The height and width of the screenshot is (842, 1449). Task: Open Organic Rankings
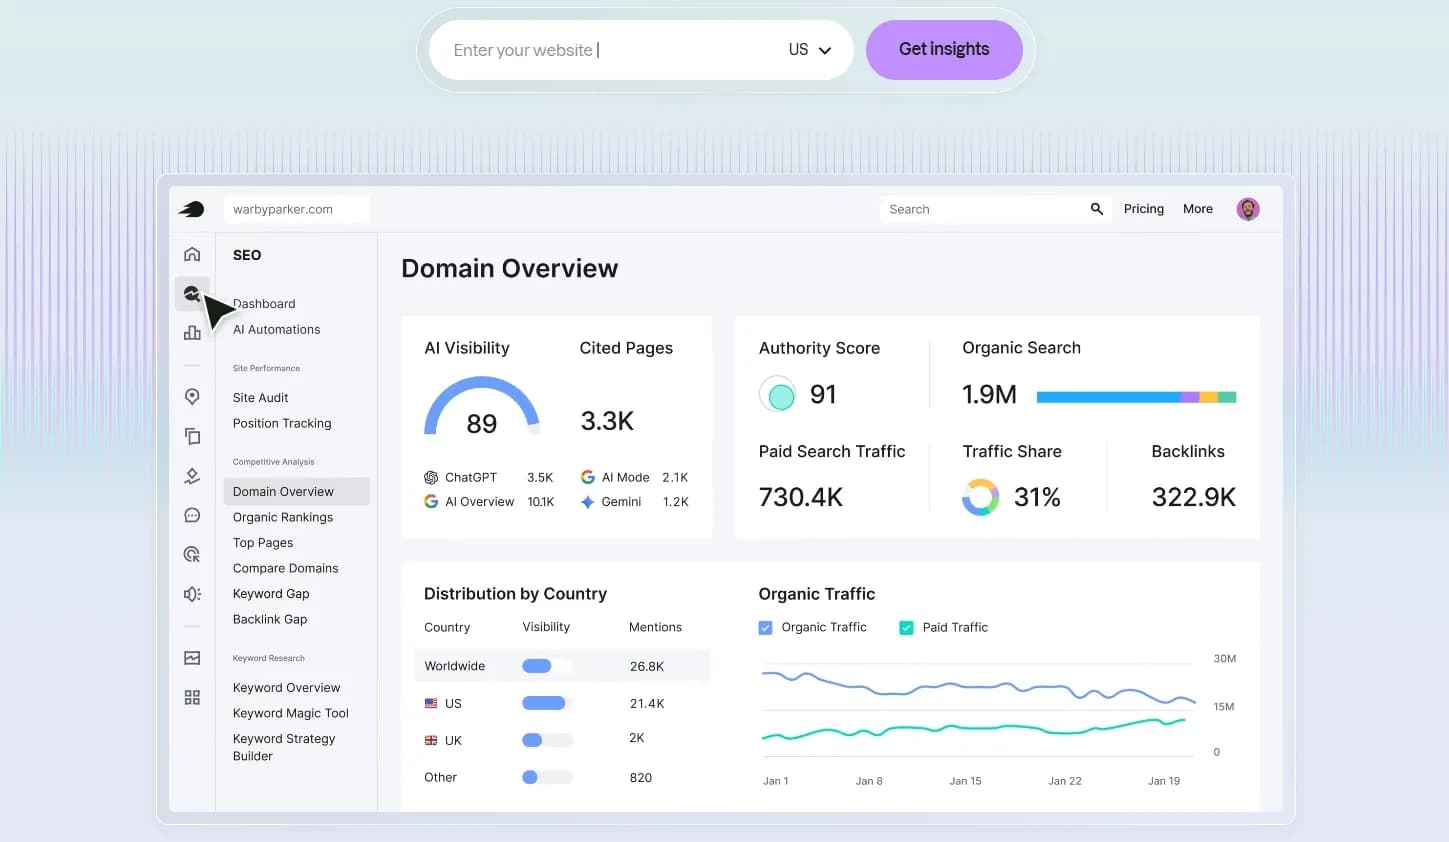(283, 517)
